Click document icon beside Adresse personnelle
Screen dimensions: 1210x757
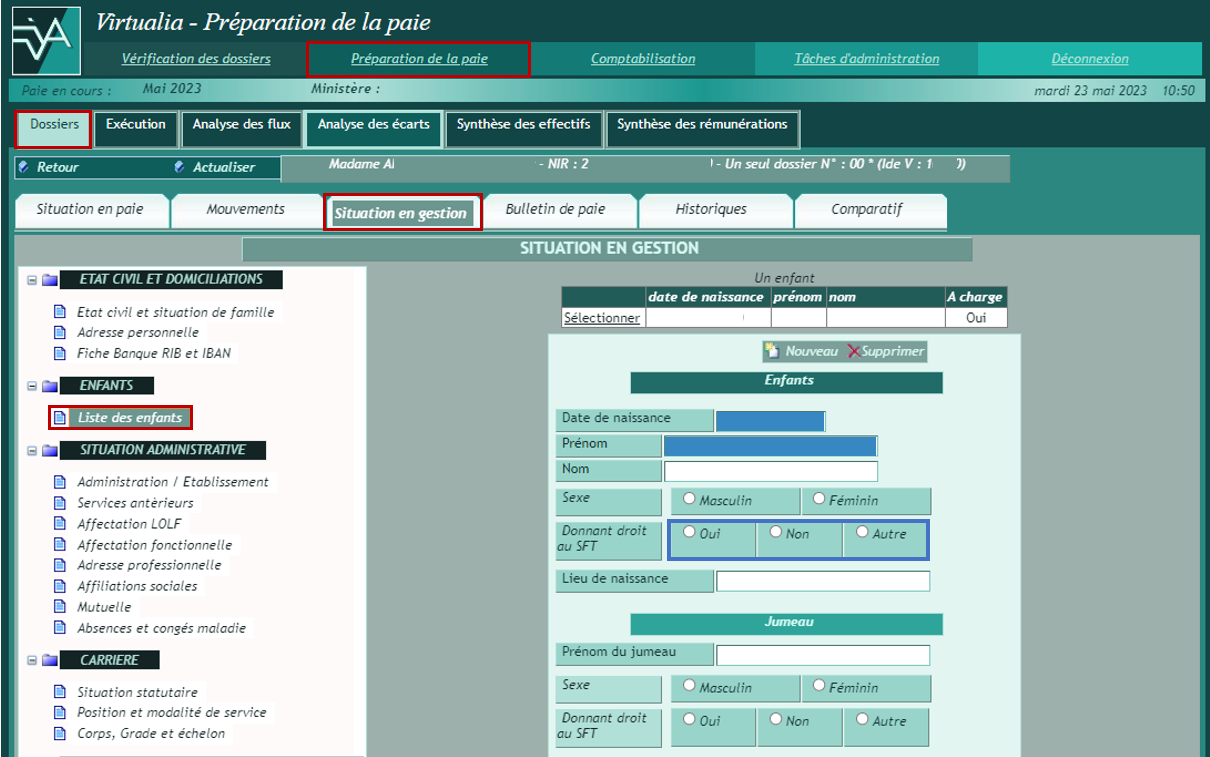[59, 333]
